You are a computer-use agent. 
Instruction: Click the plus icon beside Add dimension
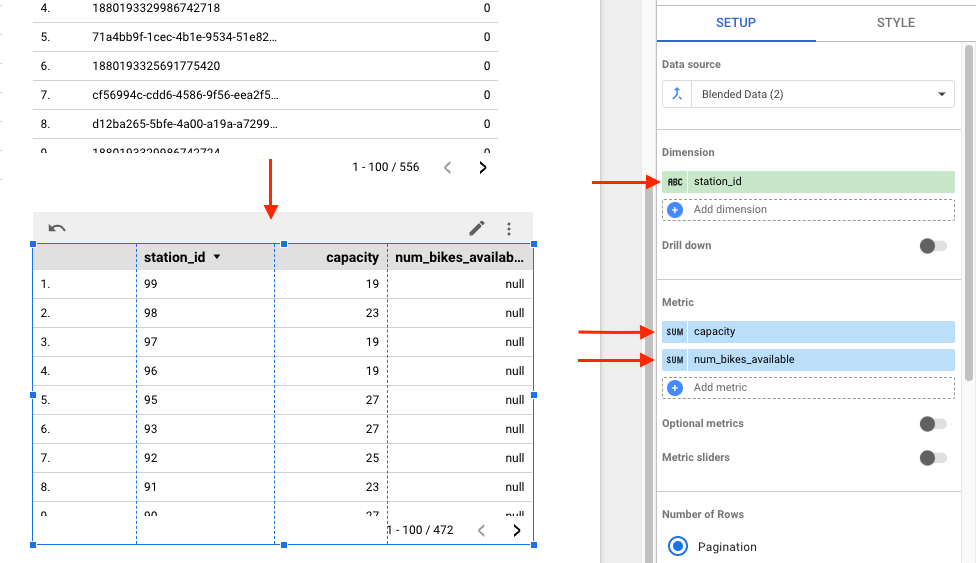click(x=675, y=210)
